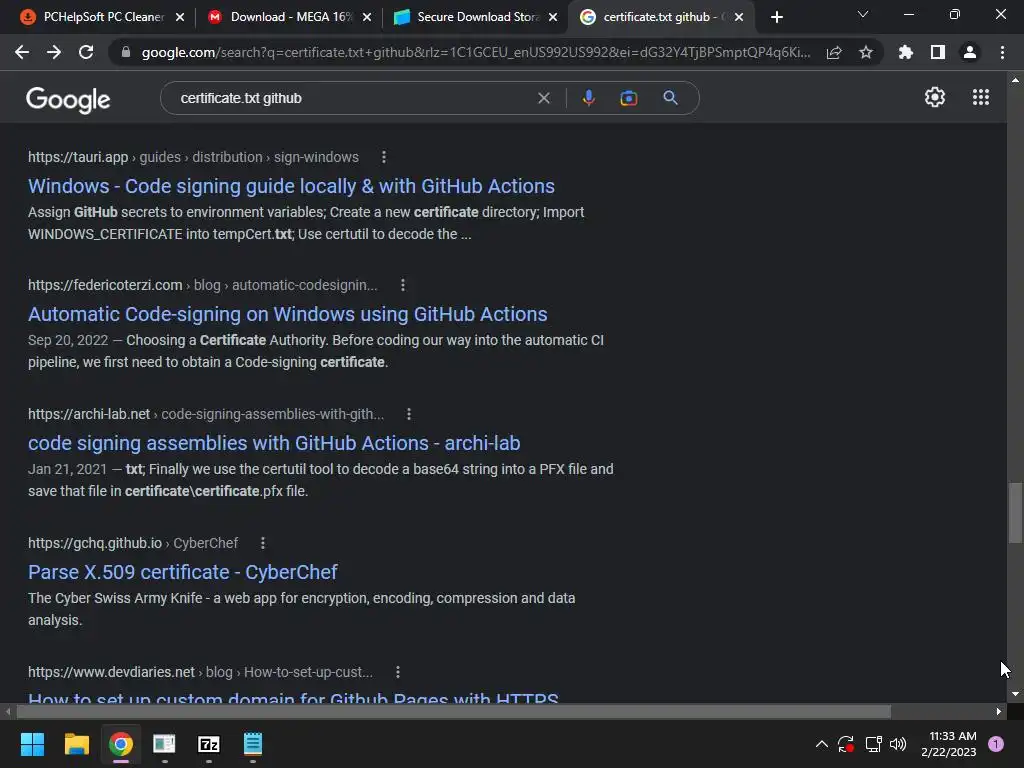View site information via lock icon

click(x=125, y=52)
